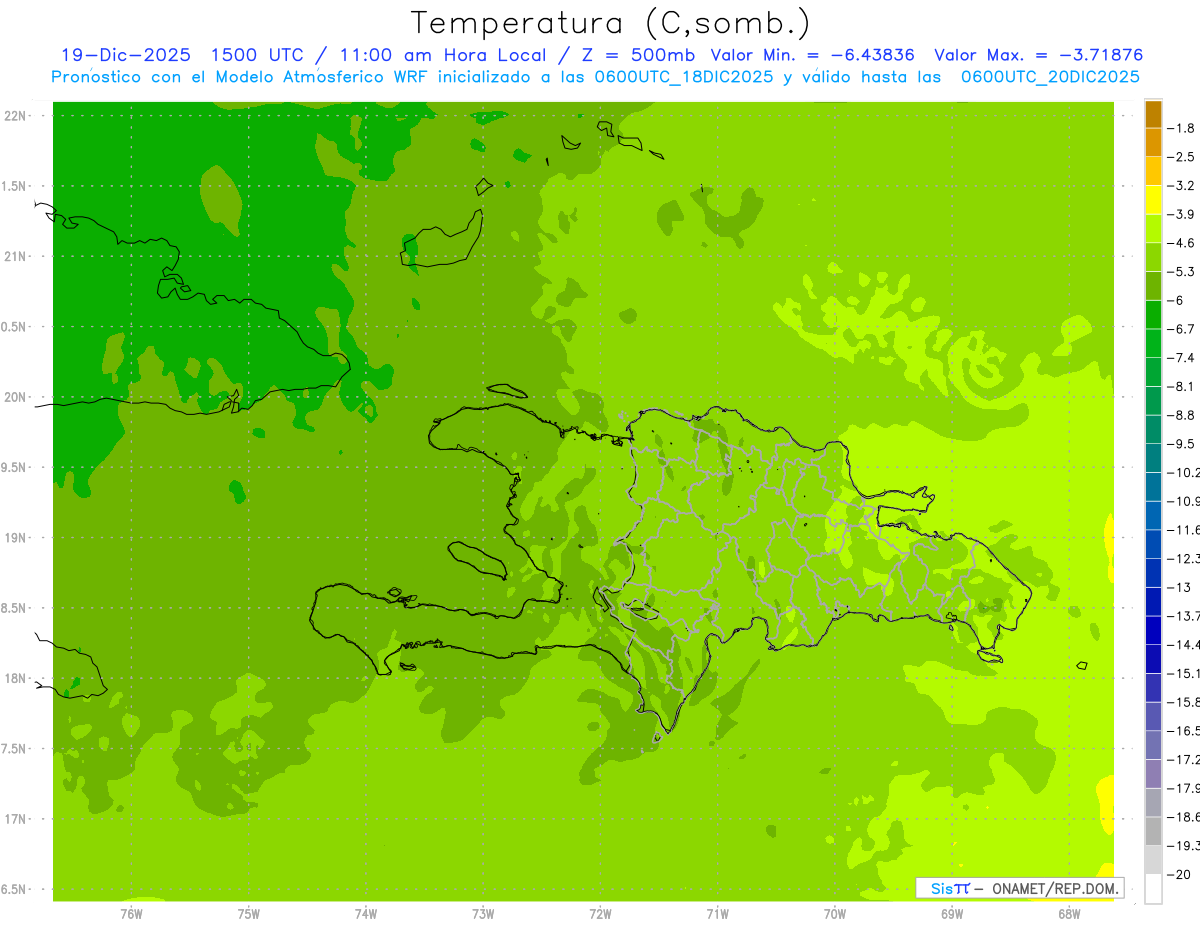Click the '19N' latitude label
This screenshot has height=927, width=1200.
coord(15,538)
